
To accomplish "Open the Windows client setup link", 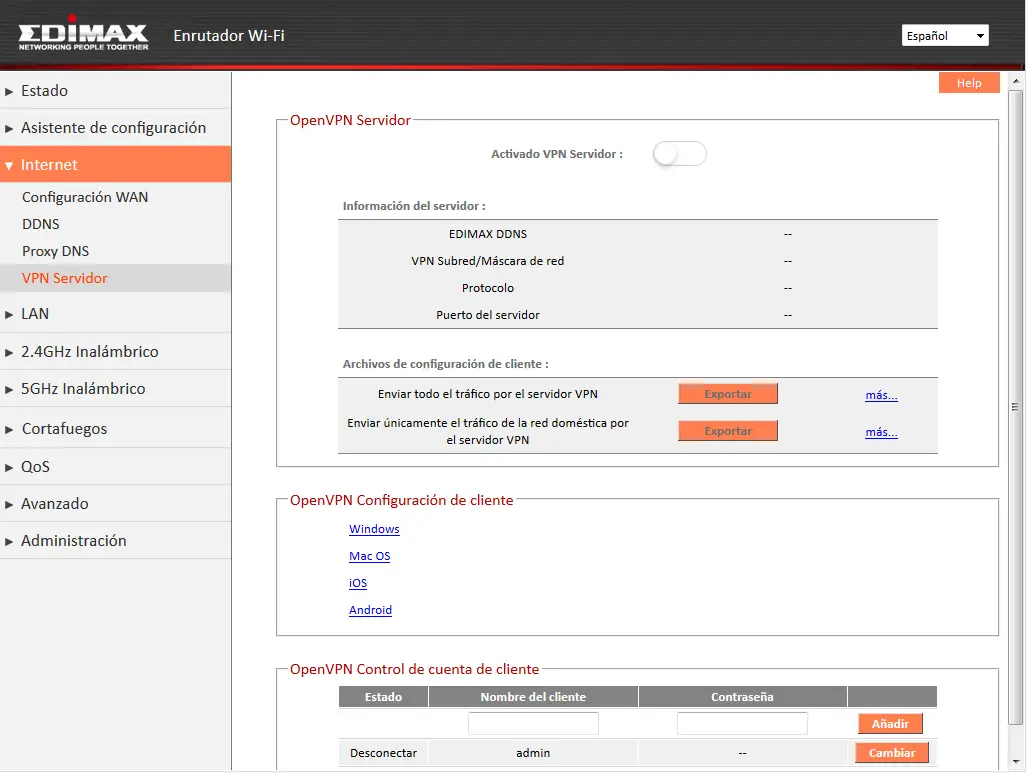I will (374, 530).
